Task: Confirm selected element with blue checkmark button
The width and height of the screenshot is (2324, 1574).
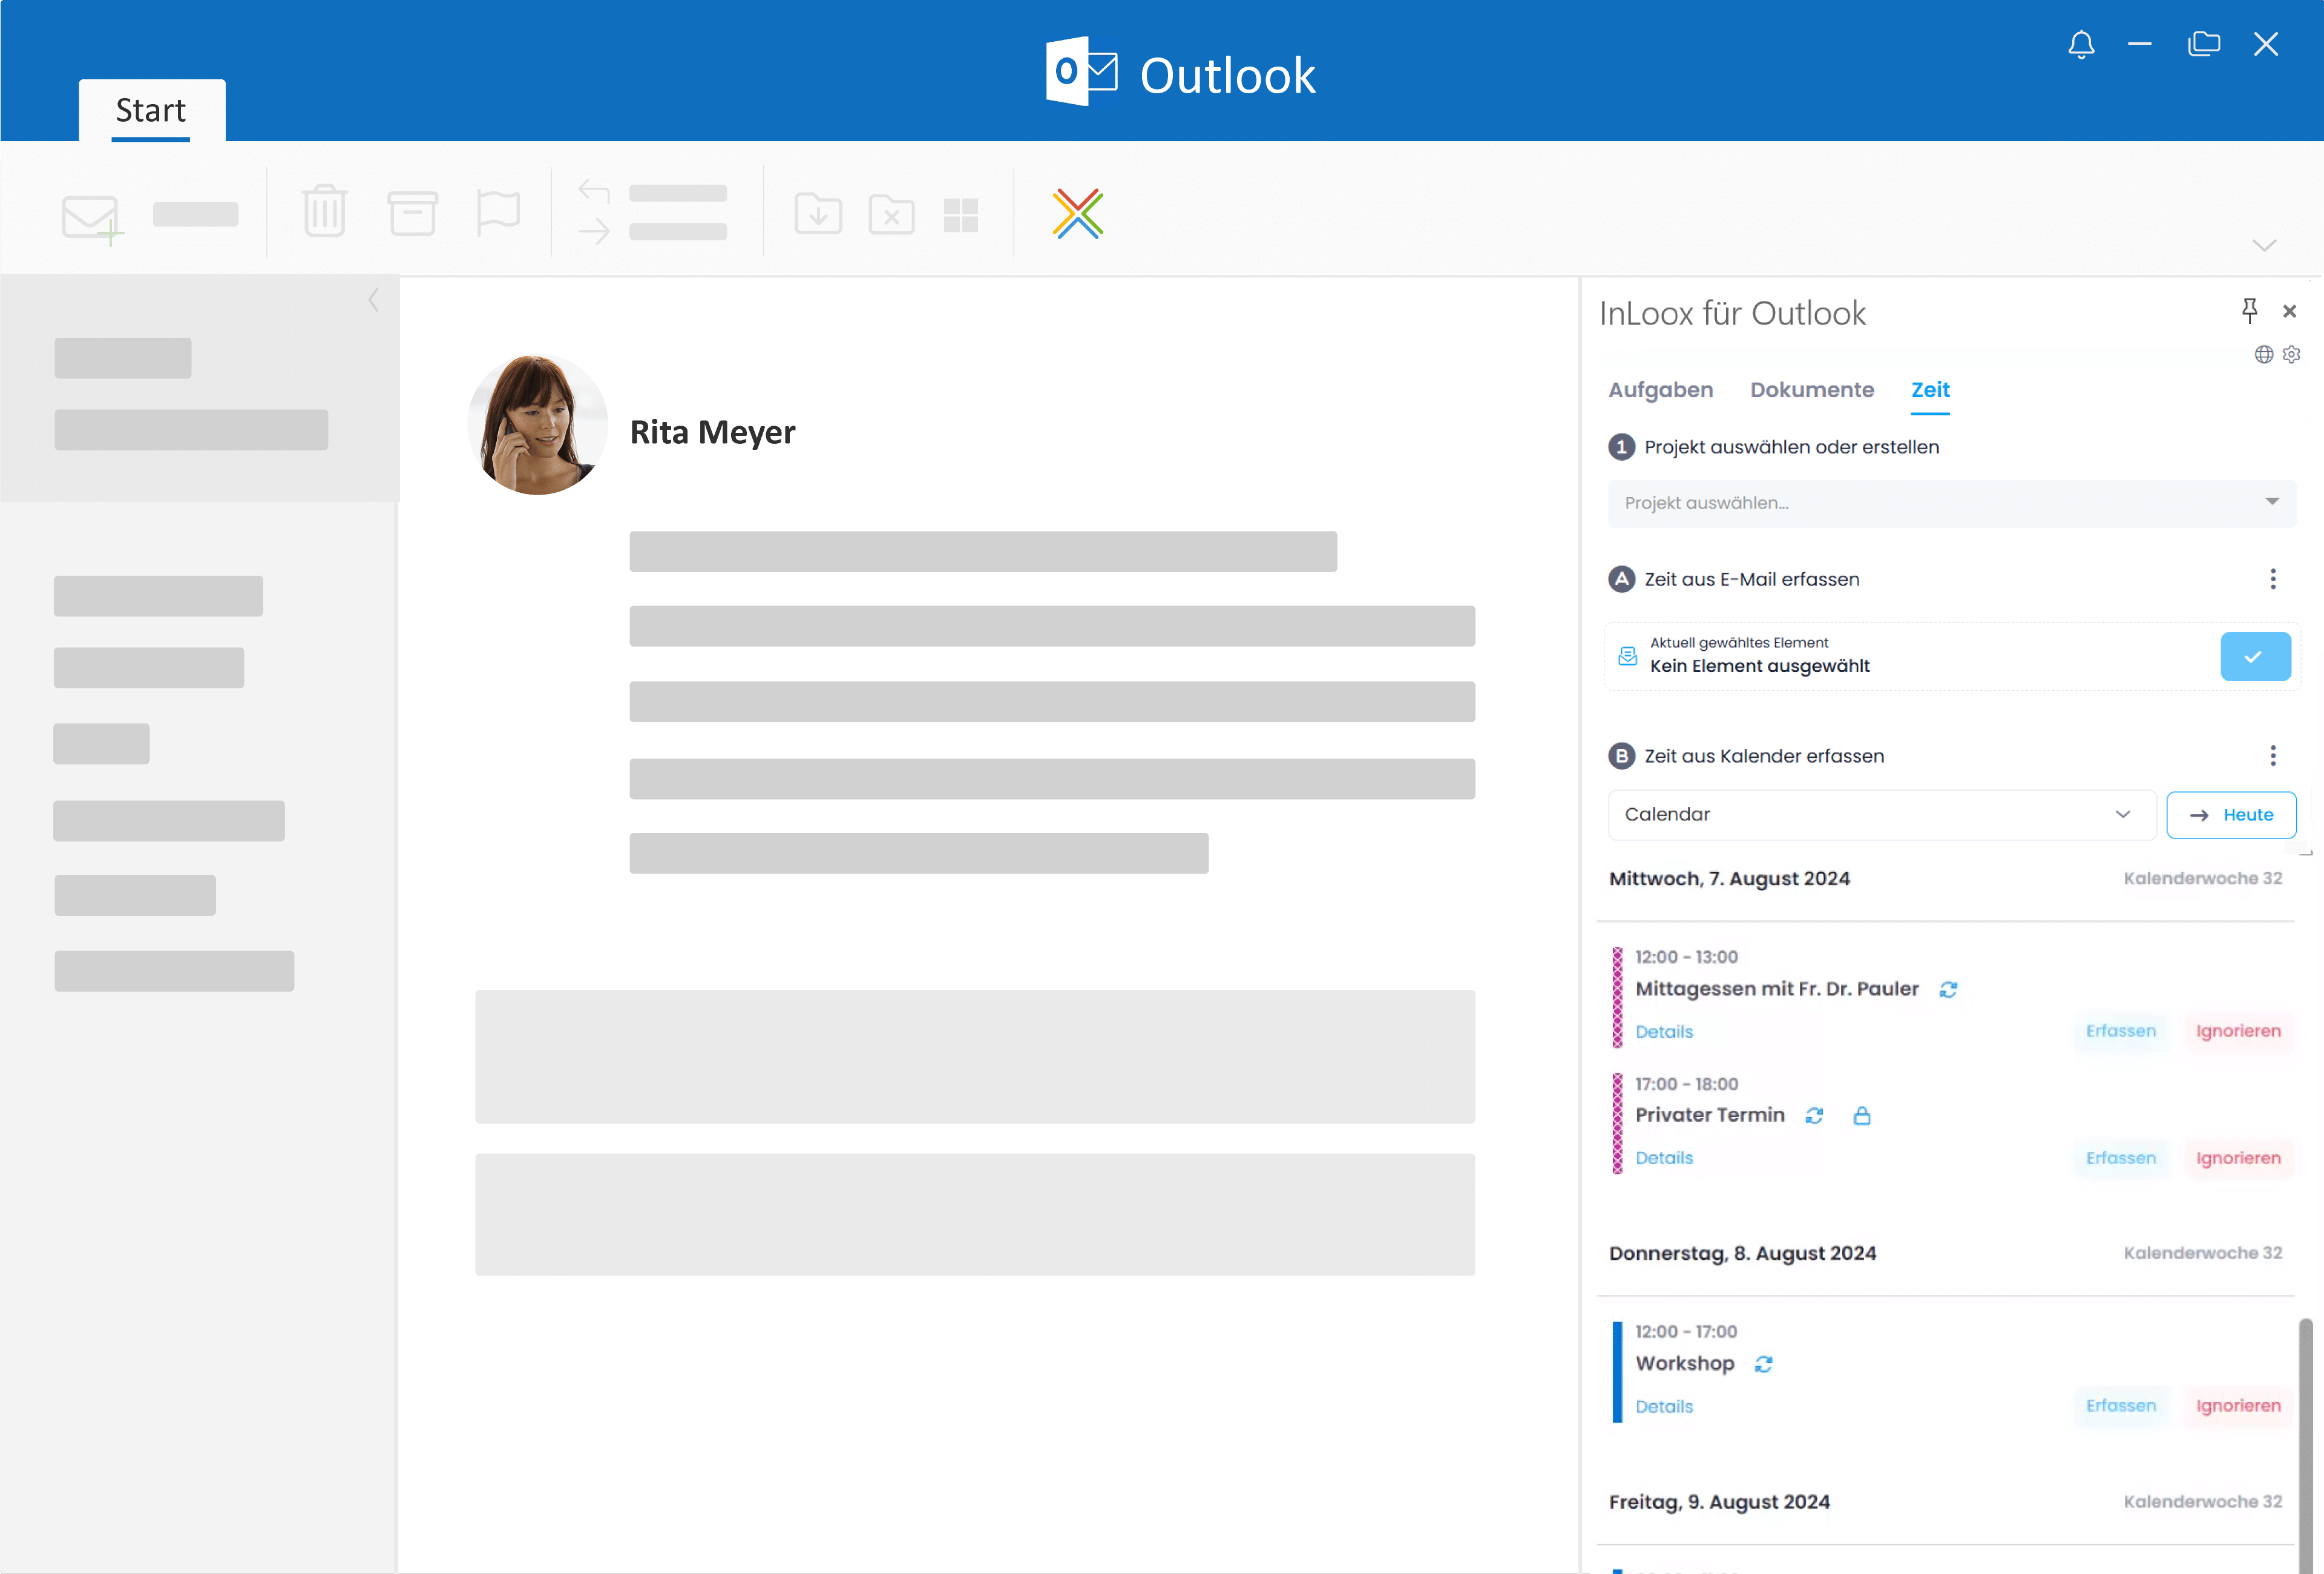Action: click(x=2255, y=657)
